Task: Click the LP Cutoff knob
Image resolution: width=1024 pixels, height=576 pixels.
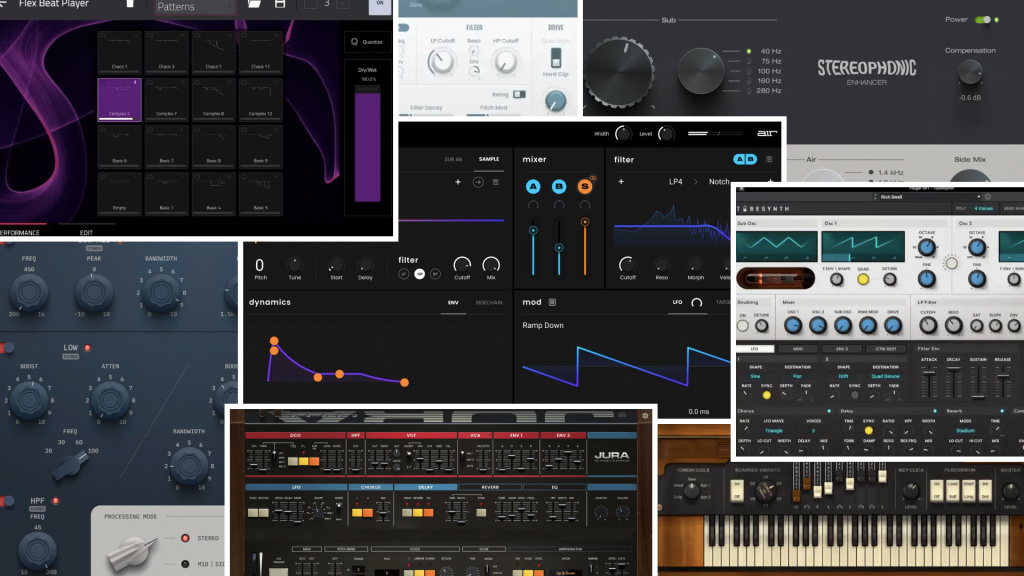Action: coord(441,63)
